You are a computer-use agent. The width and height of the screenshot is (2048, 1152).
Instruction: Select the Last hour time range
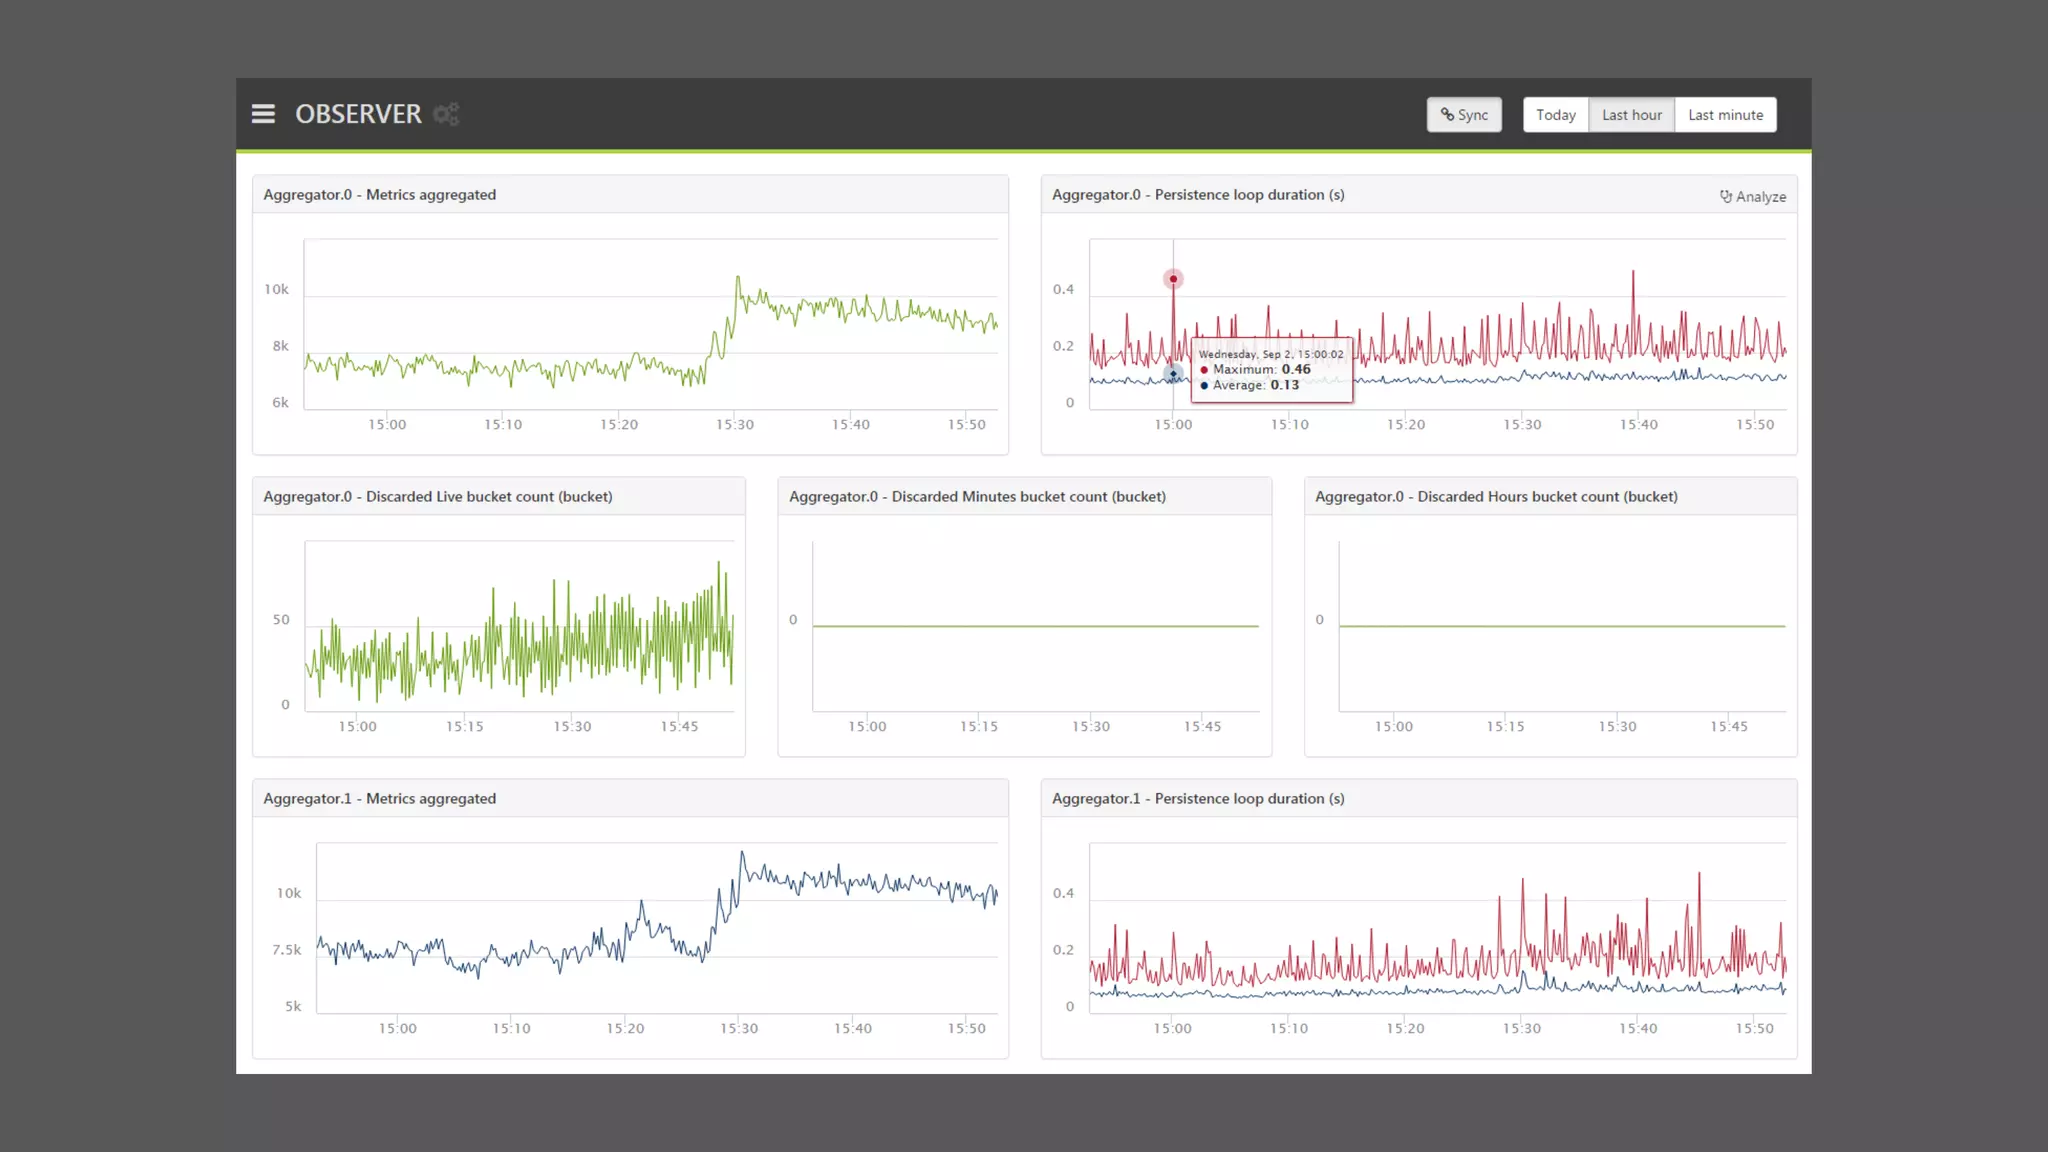point(1631,115)
